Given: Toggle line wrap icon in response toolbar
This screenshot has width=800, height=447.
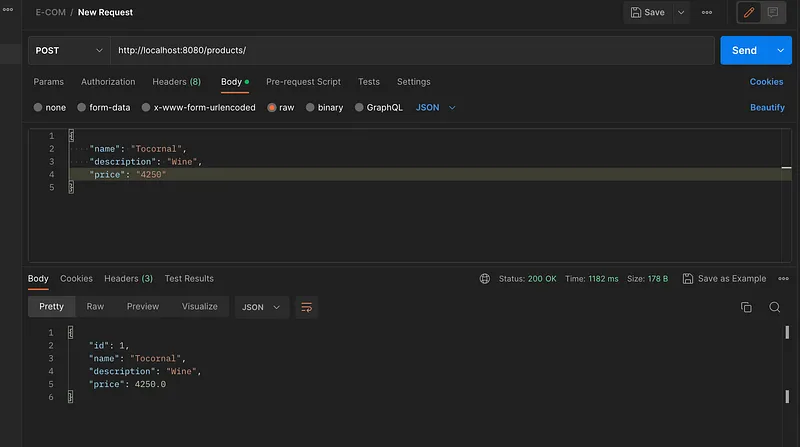Looking at the screenshot, I should pyautogui.click(x=306, y=307).
